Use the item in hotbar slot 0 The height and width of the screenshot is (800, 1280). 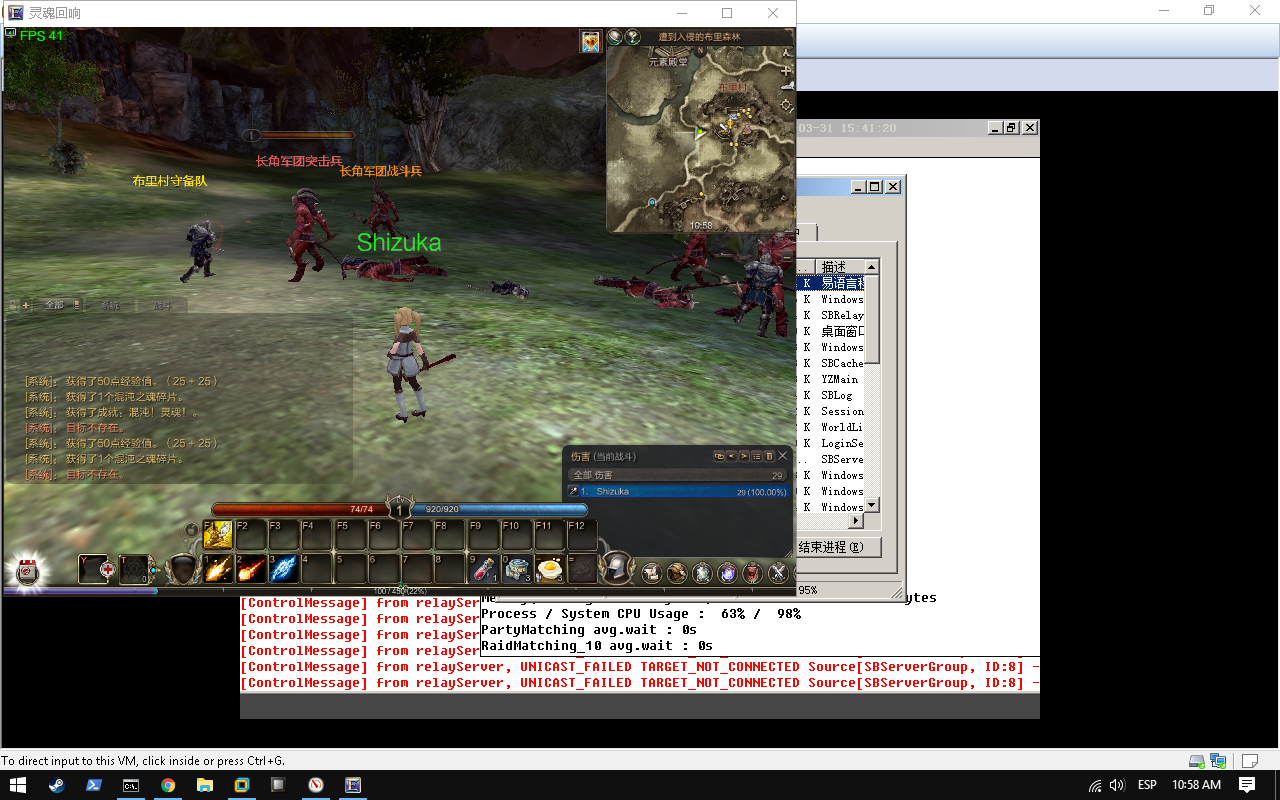(518, 569)
